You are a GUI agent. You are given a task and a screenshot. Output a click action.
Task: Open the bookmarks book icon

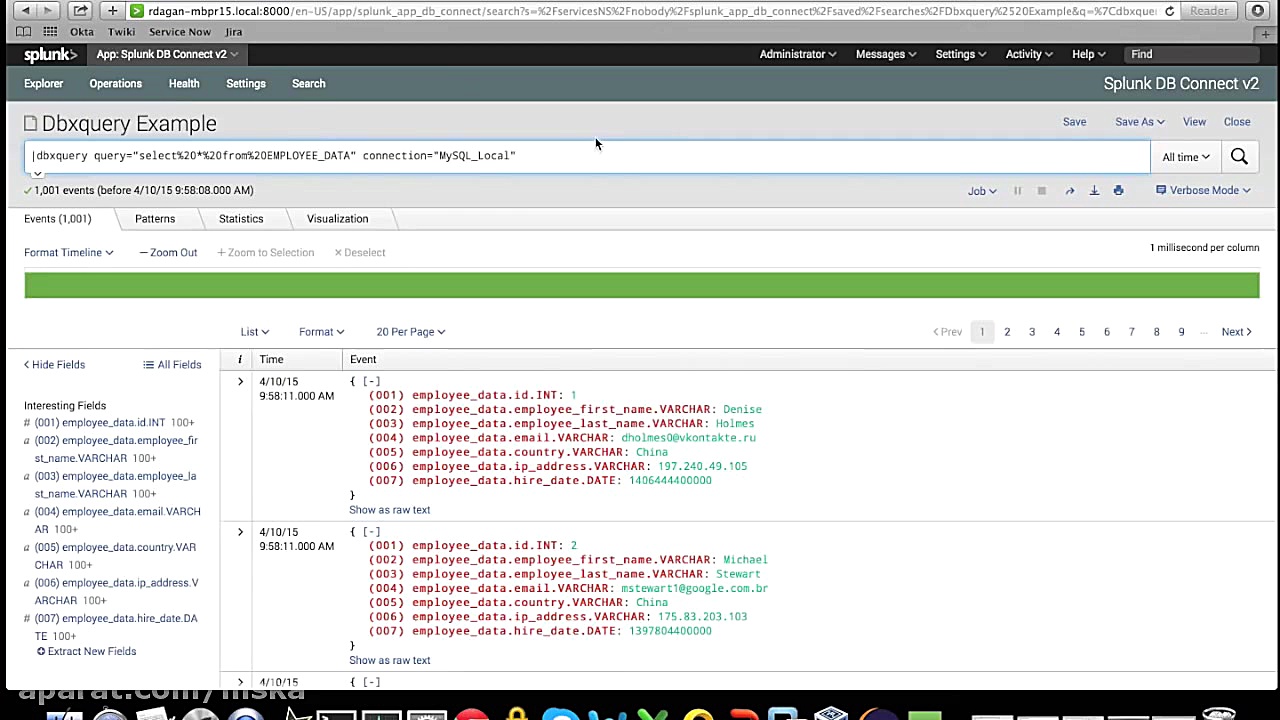click(25, 32)
